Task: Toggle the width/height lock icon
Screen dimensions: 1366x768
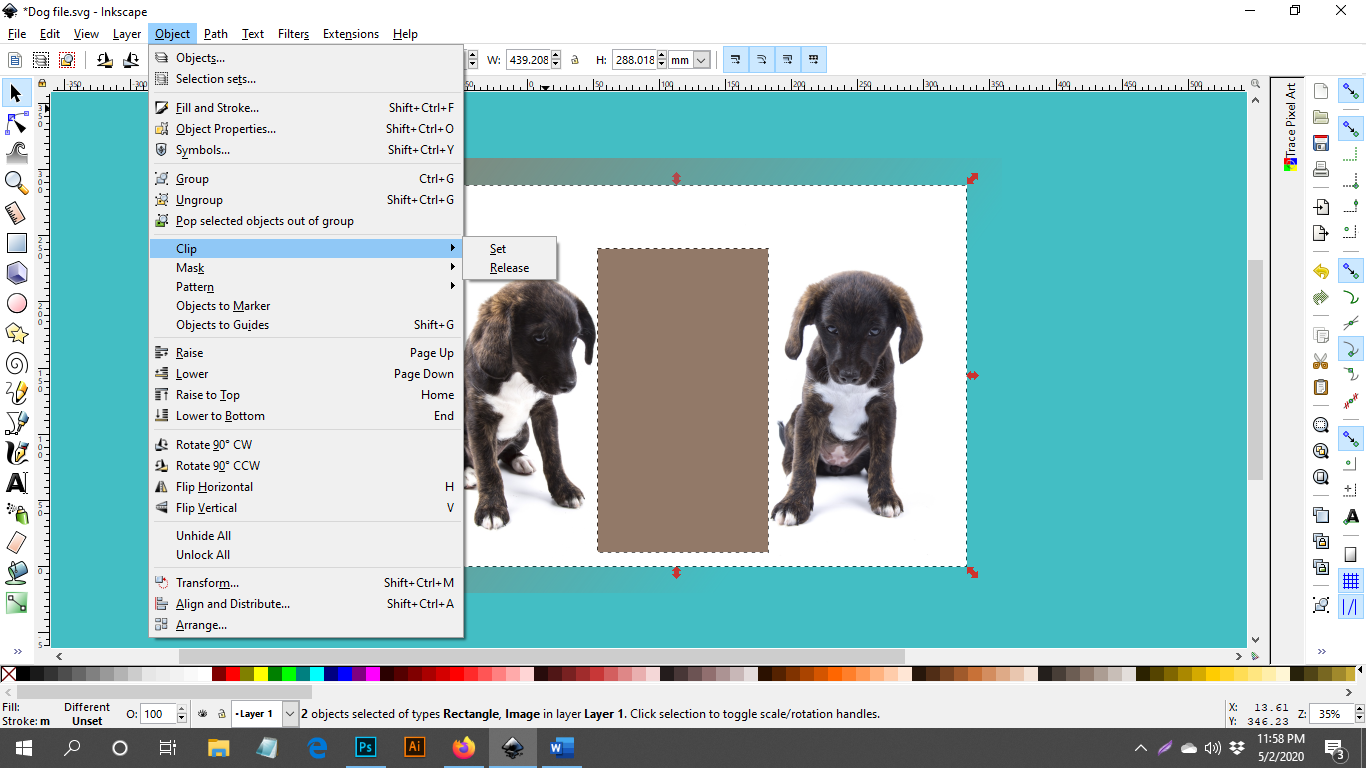Action: [x=575, y=60]
